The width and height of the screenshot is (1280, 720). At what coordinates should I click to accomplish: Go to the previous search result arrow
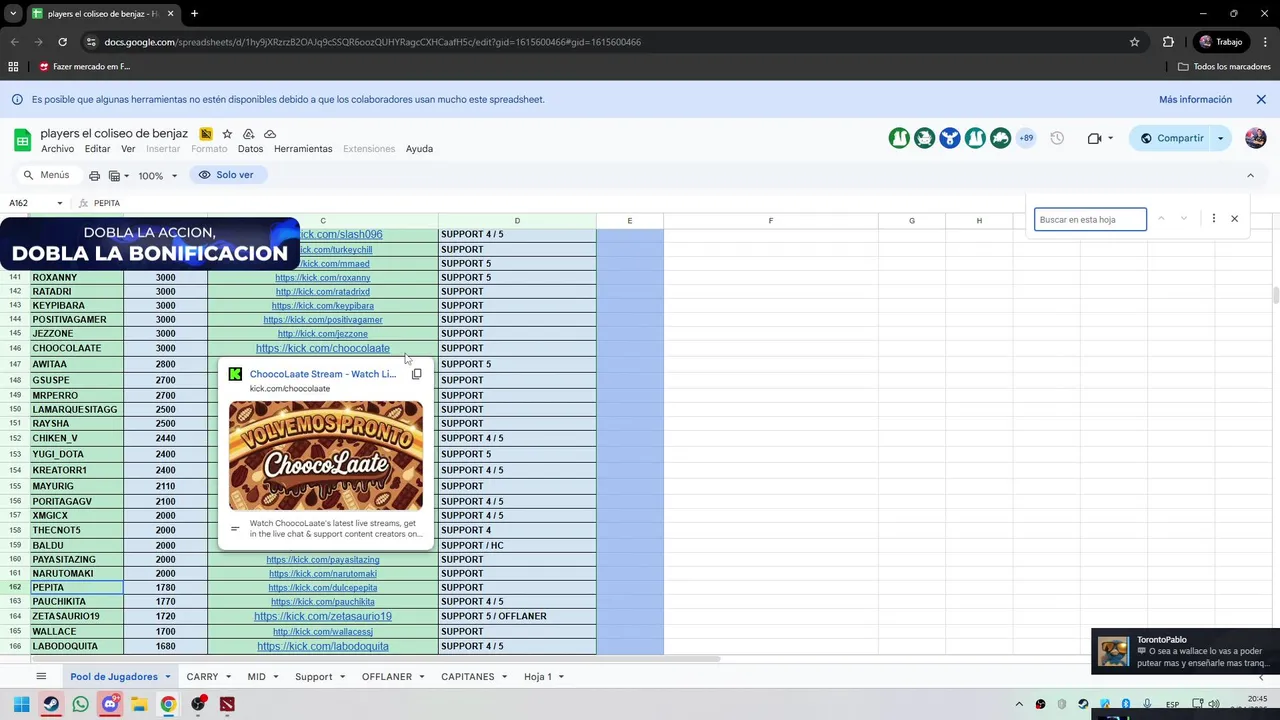1161,219
